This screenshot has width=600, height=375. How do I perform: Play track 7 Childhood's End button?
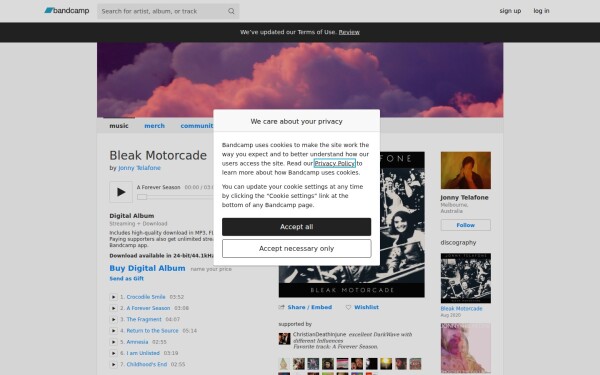click(114, 364)
